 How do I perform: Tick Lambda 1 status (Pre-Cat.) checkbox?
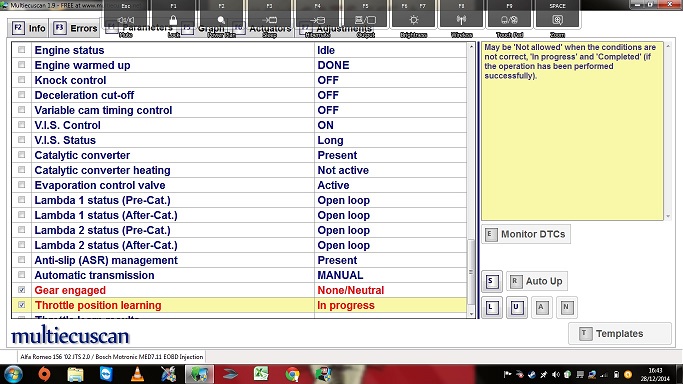point(21,200)
